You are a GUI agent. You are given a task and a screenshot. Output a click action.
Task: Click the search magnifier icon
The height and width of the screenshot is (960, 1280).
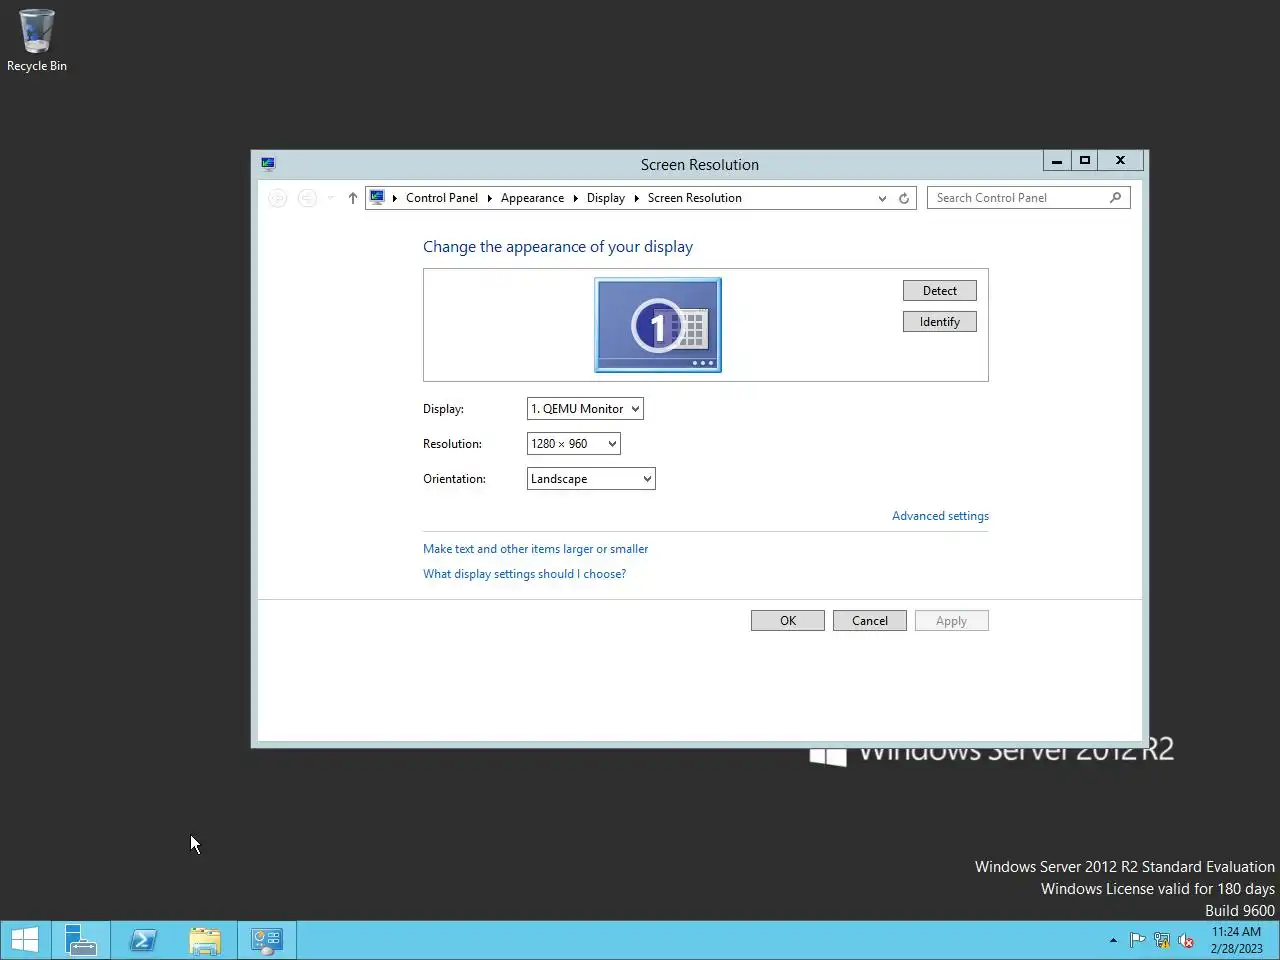coord(1115,198)
